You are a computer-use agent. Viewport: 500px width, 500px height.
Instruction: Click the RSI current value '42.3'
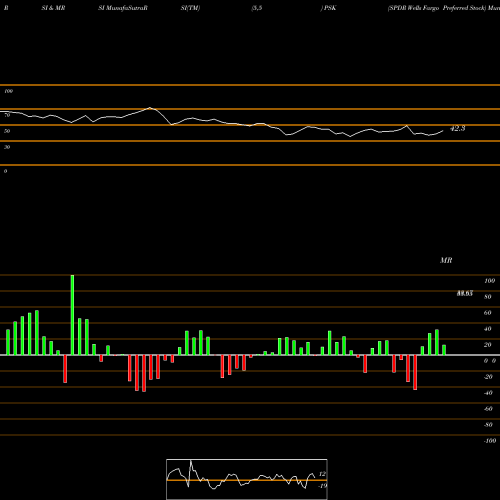click(x=457, y=128)
